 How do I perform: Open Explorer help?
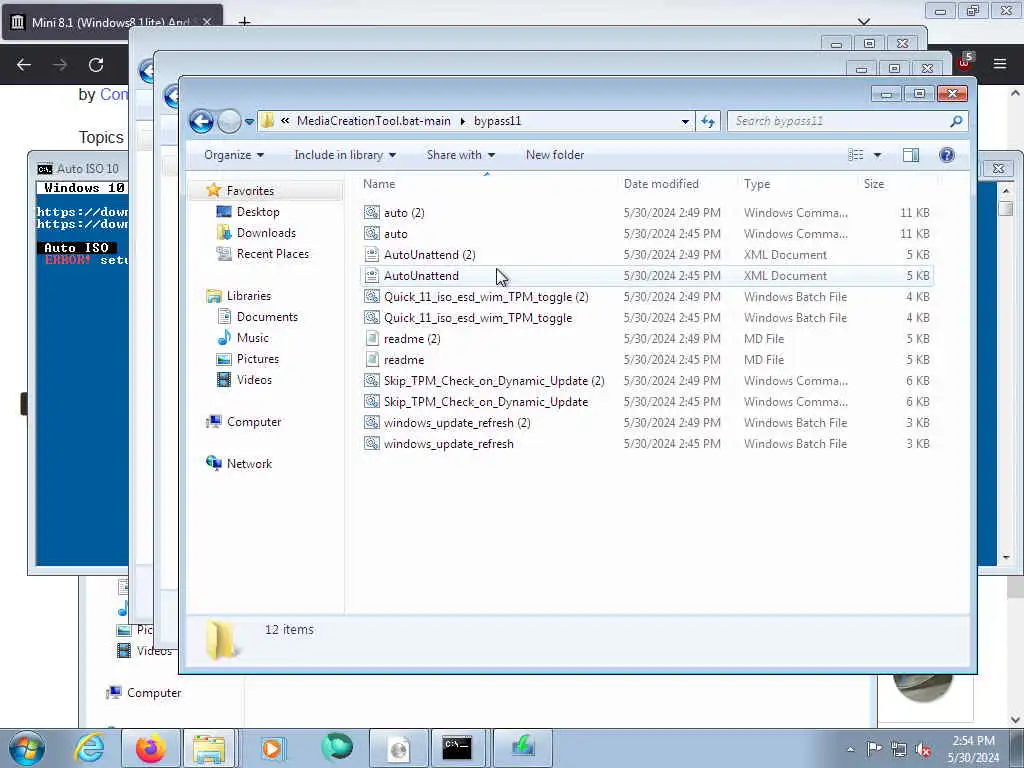tap(947, 155)
